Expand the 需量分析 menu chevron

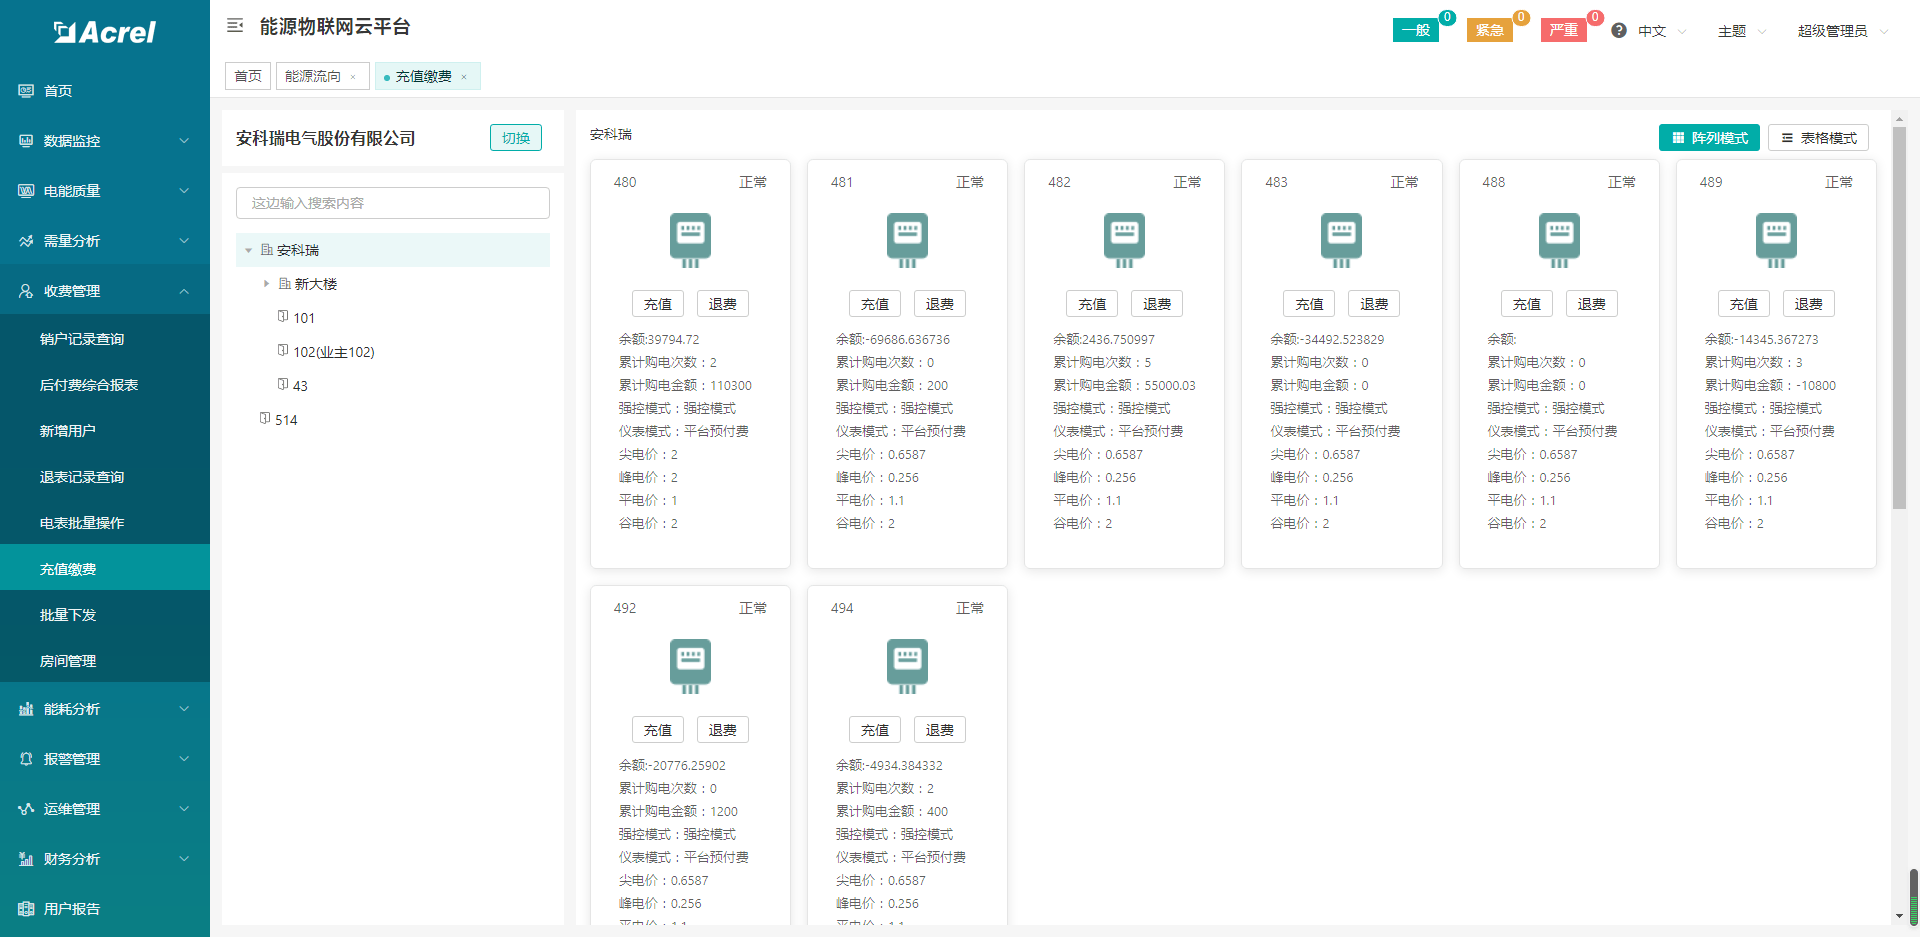[x=184, y=241]
